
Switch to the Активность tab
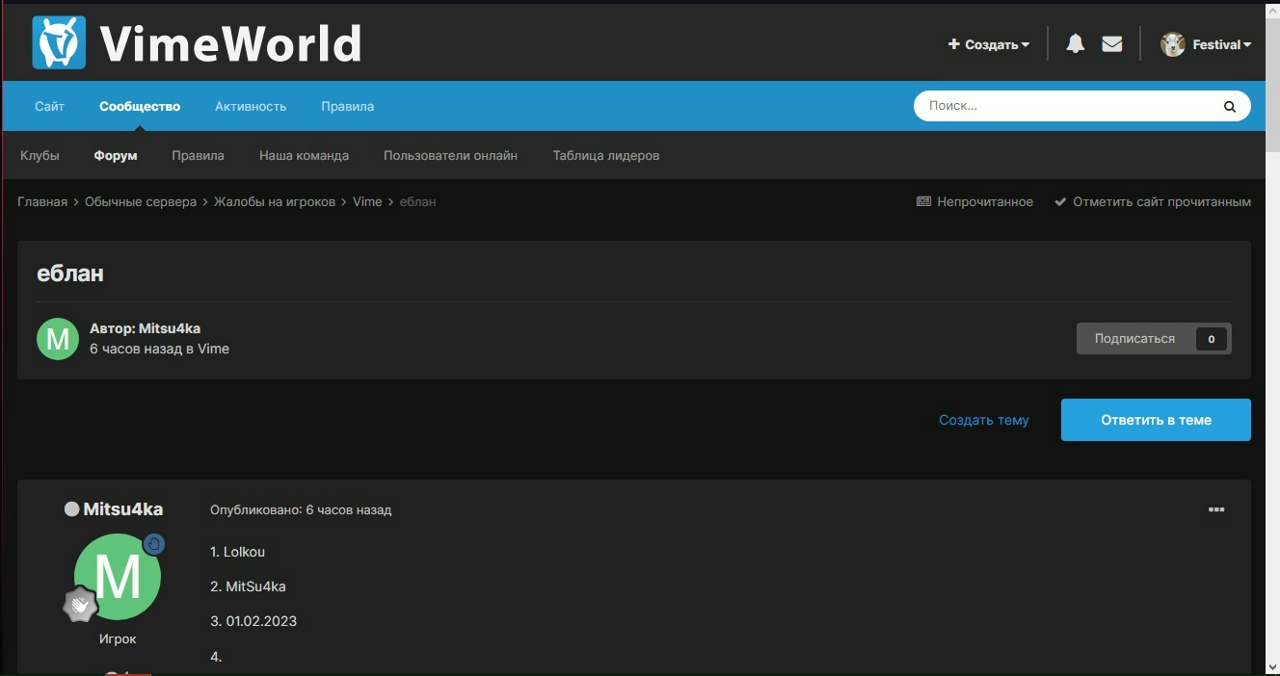tap(250, 106)
